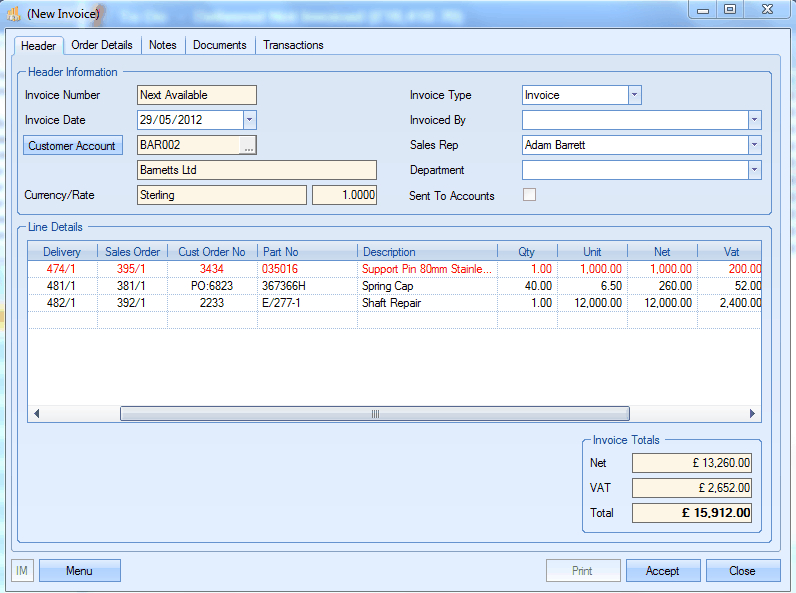Click the IM icon button

click(22, 571)
